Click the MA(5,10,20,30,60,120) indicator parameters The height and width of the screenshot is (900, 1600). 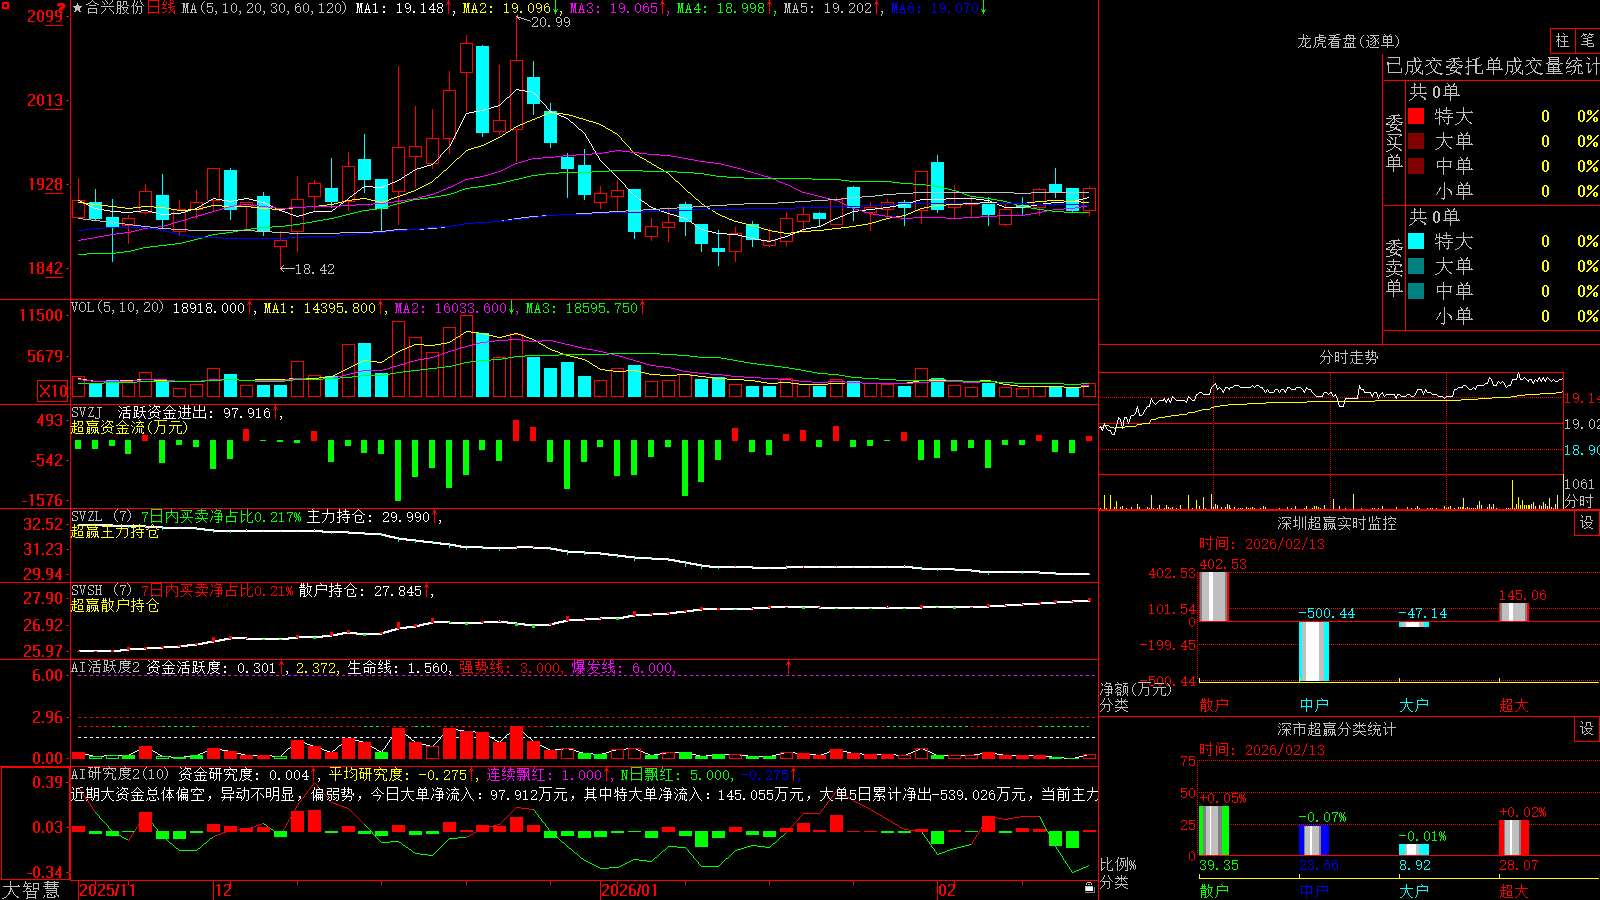[264, 8]
